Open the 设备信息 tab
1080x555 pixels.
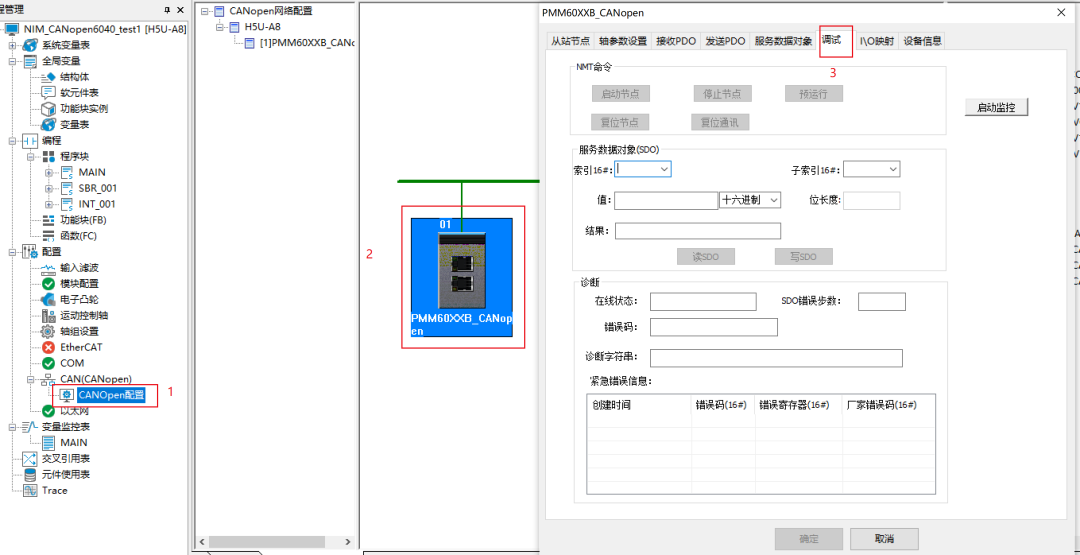(x=922, y=41)
